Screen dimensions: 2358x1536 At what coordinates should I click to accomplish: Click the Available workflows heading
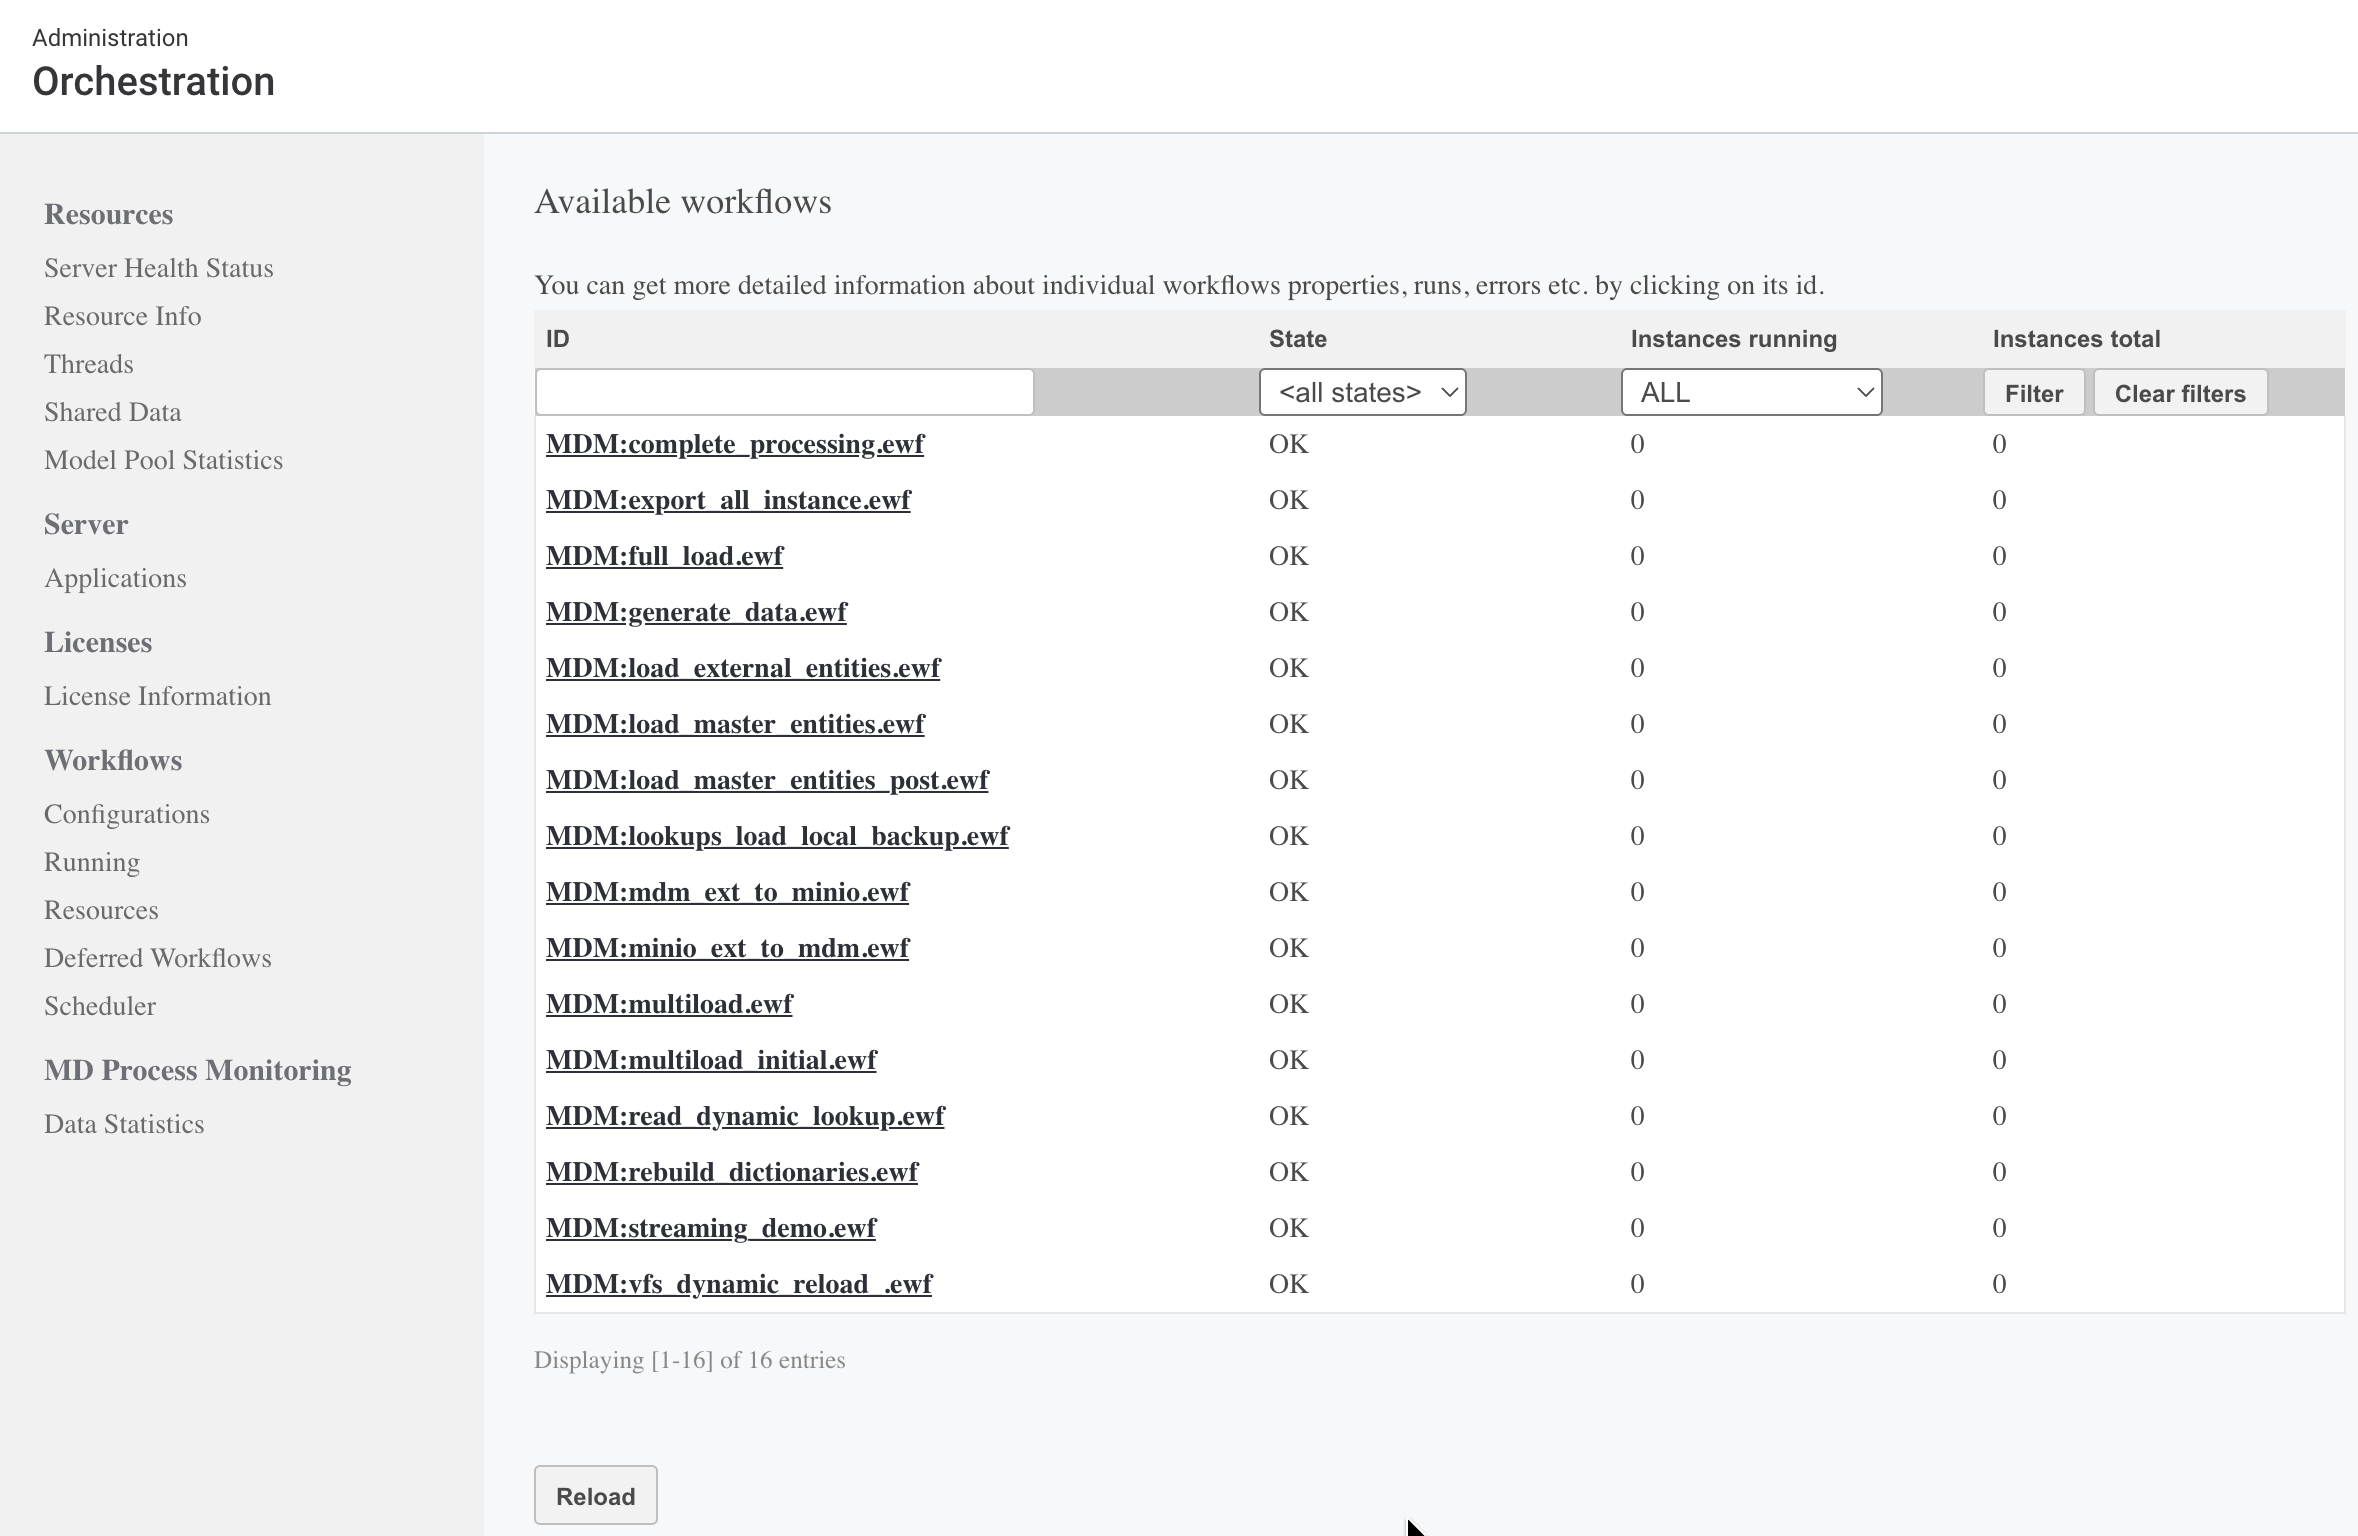683,202
